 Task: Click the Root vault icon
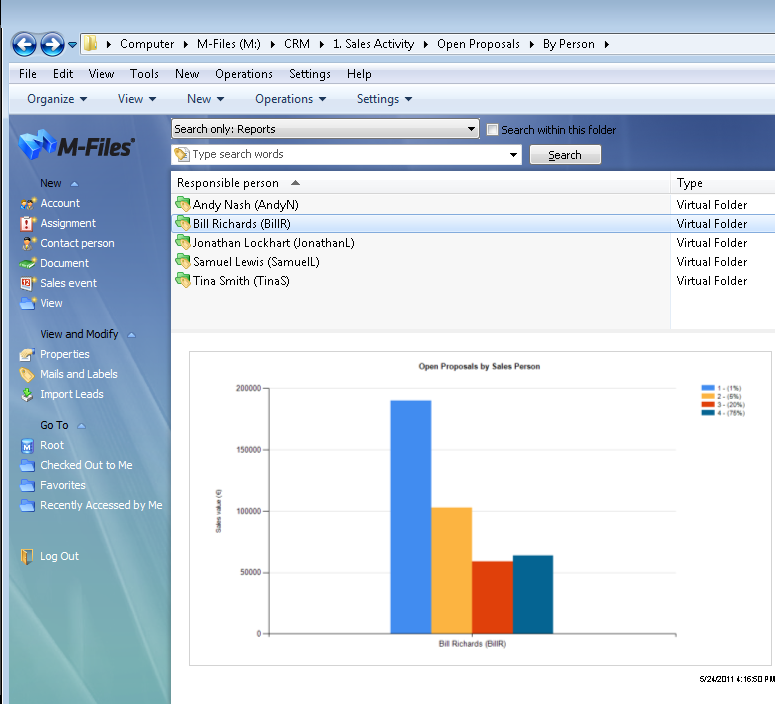(27, 445)
